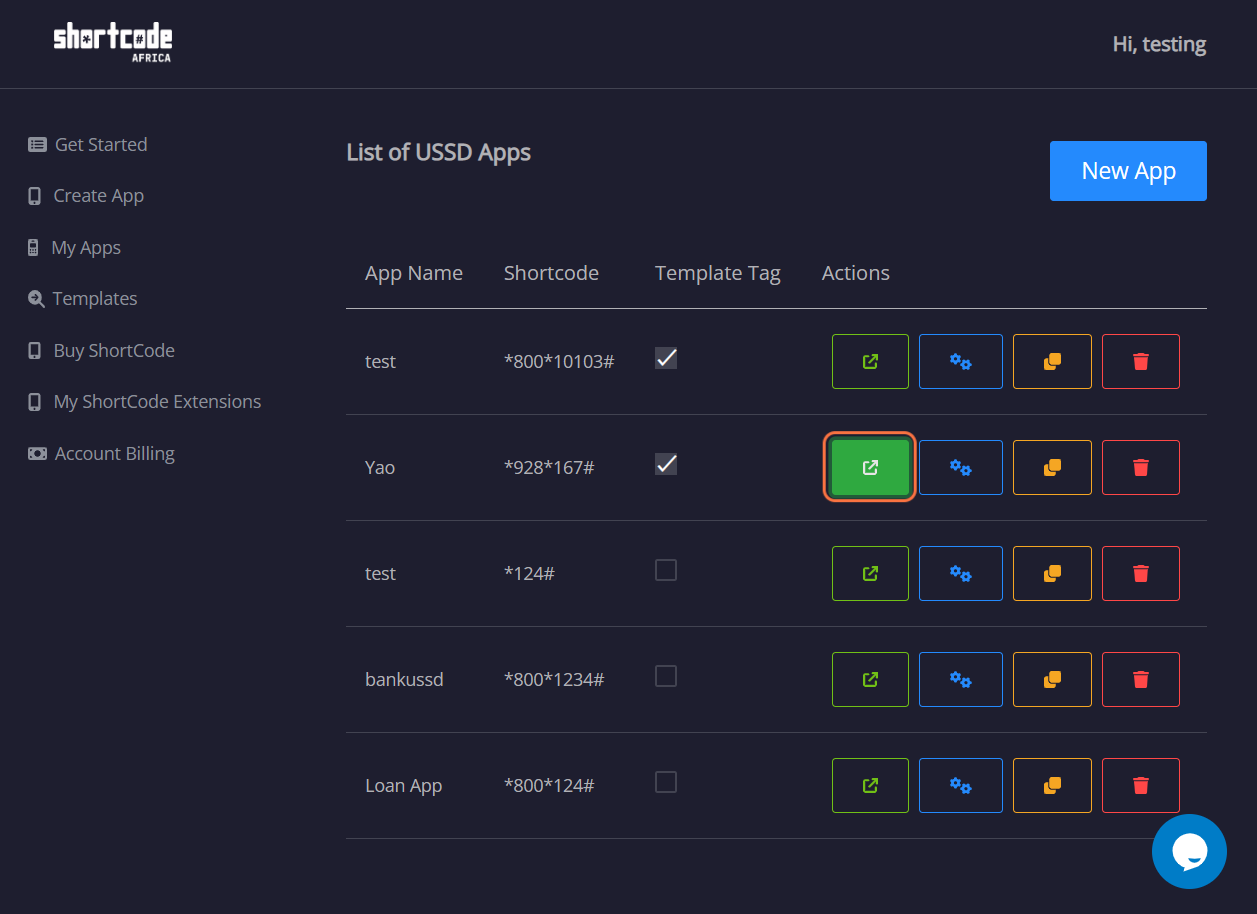The image size is (1257, 914).
Task: Click the Actions column header
Action: point(856,273)
